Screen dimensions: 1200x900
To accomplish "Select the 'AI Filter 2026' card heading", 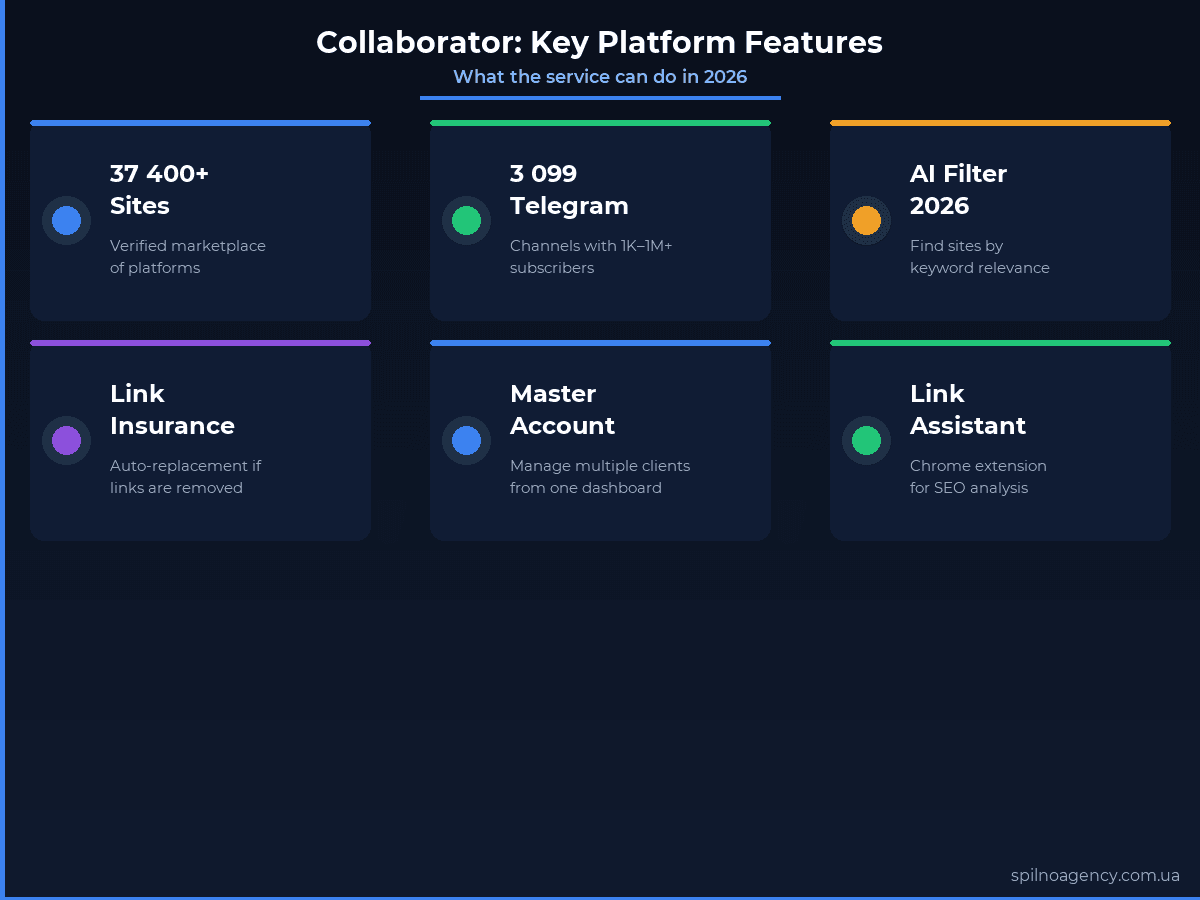I will click(x=958, y=190).
